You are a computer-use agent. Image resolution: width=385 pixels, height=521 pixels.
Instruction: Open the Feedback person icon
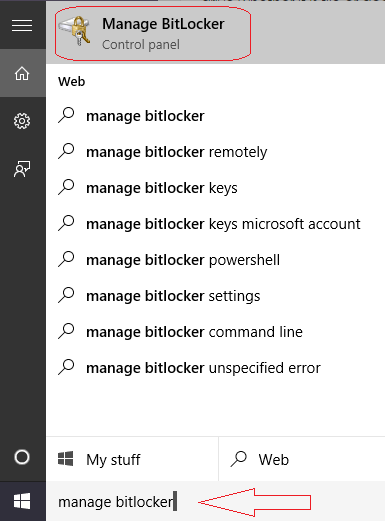[x=22, y=169]
